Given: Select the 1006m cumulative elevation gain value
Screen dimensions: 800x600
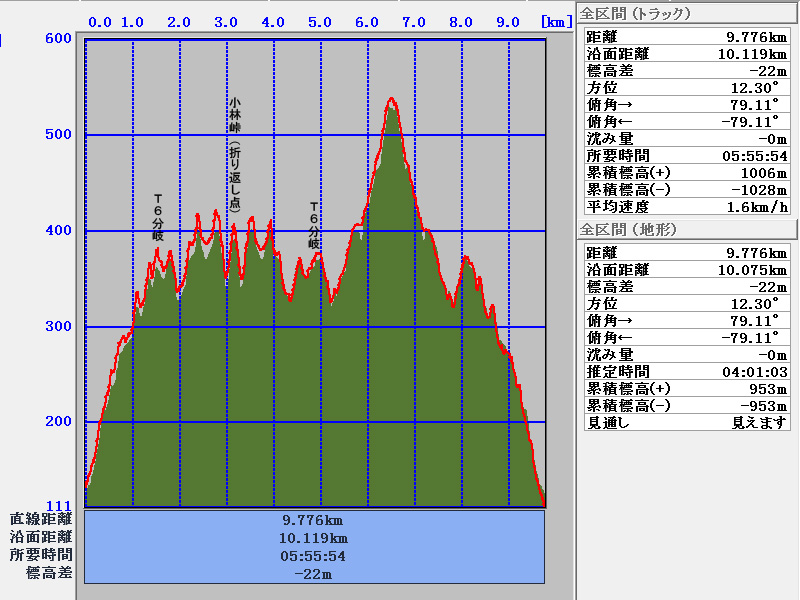Looking at the screenshot, I should (764, 173).
